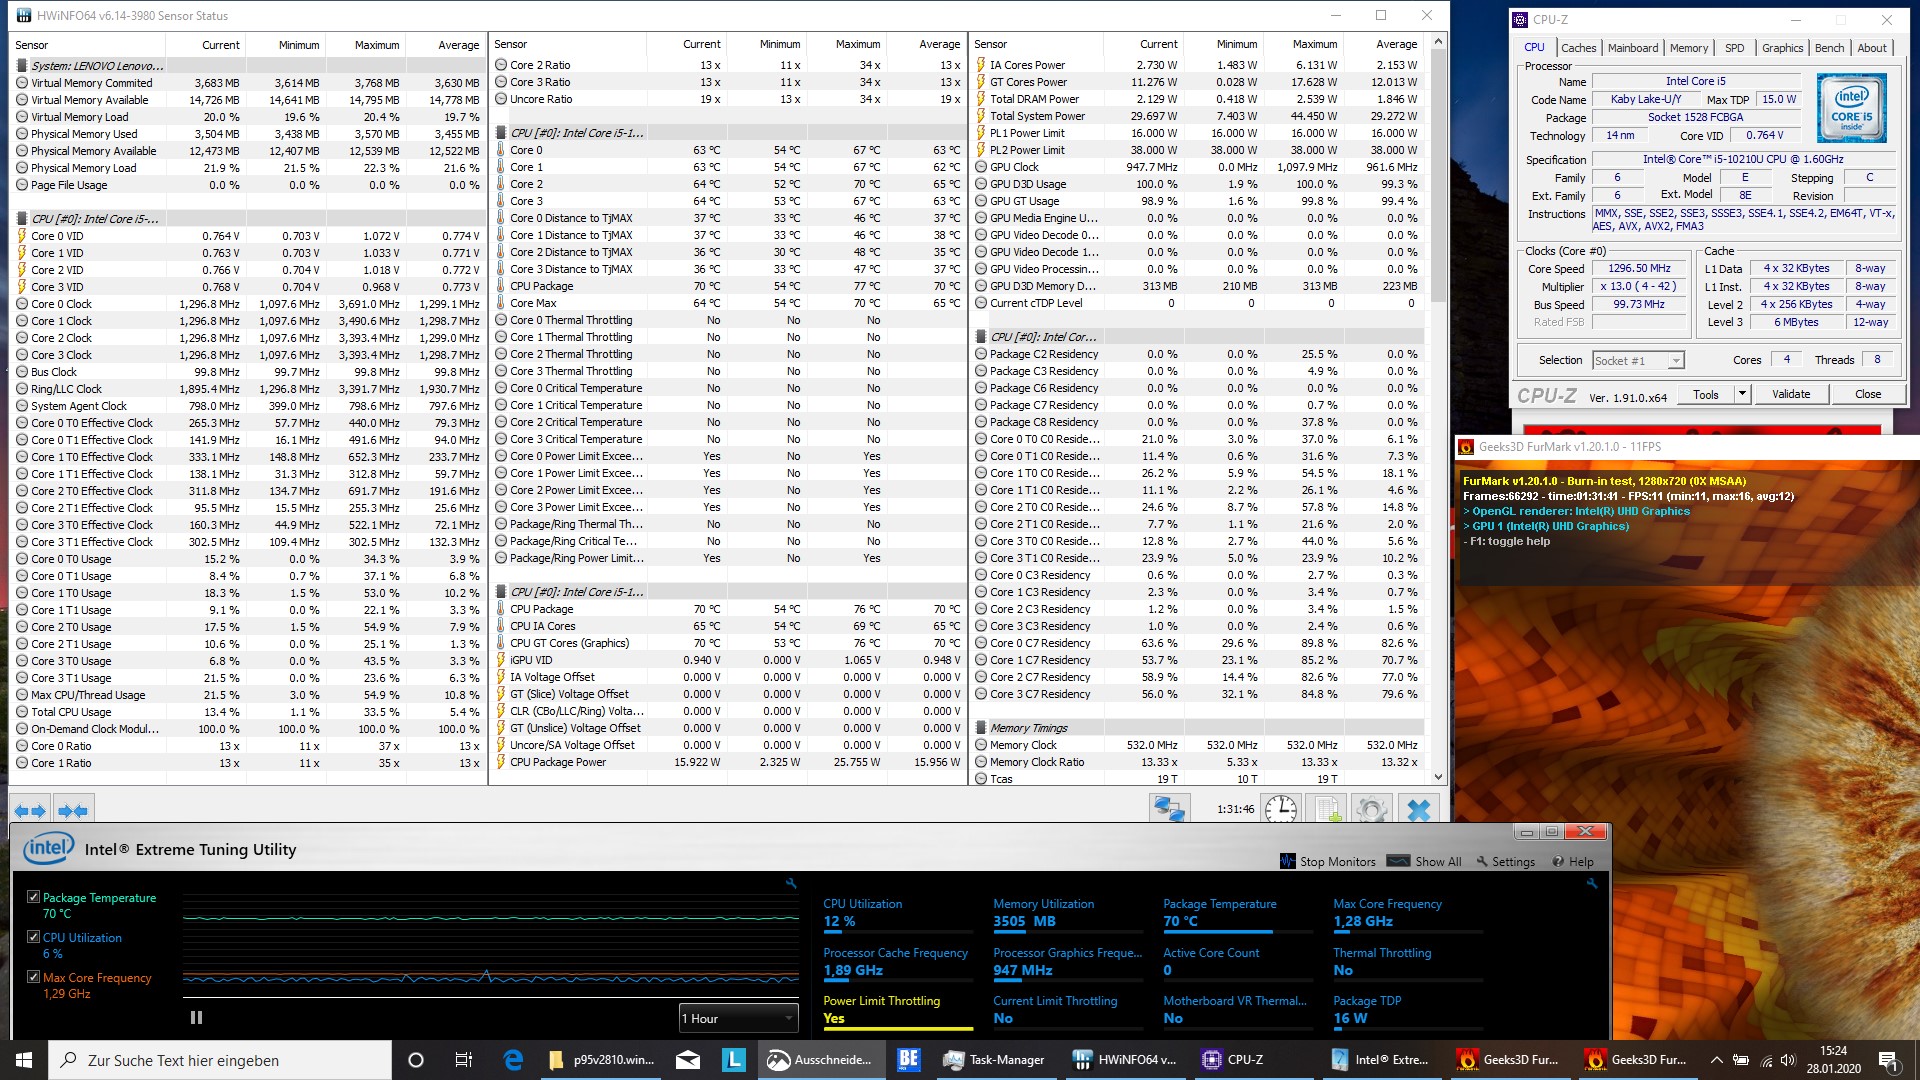
Task: Click the HWiNFO collapse columns arrows icon
Action: [x=73, y=811]
